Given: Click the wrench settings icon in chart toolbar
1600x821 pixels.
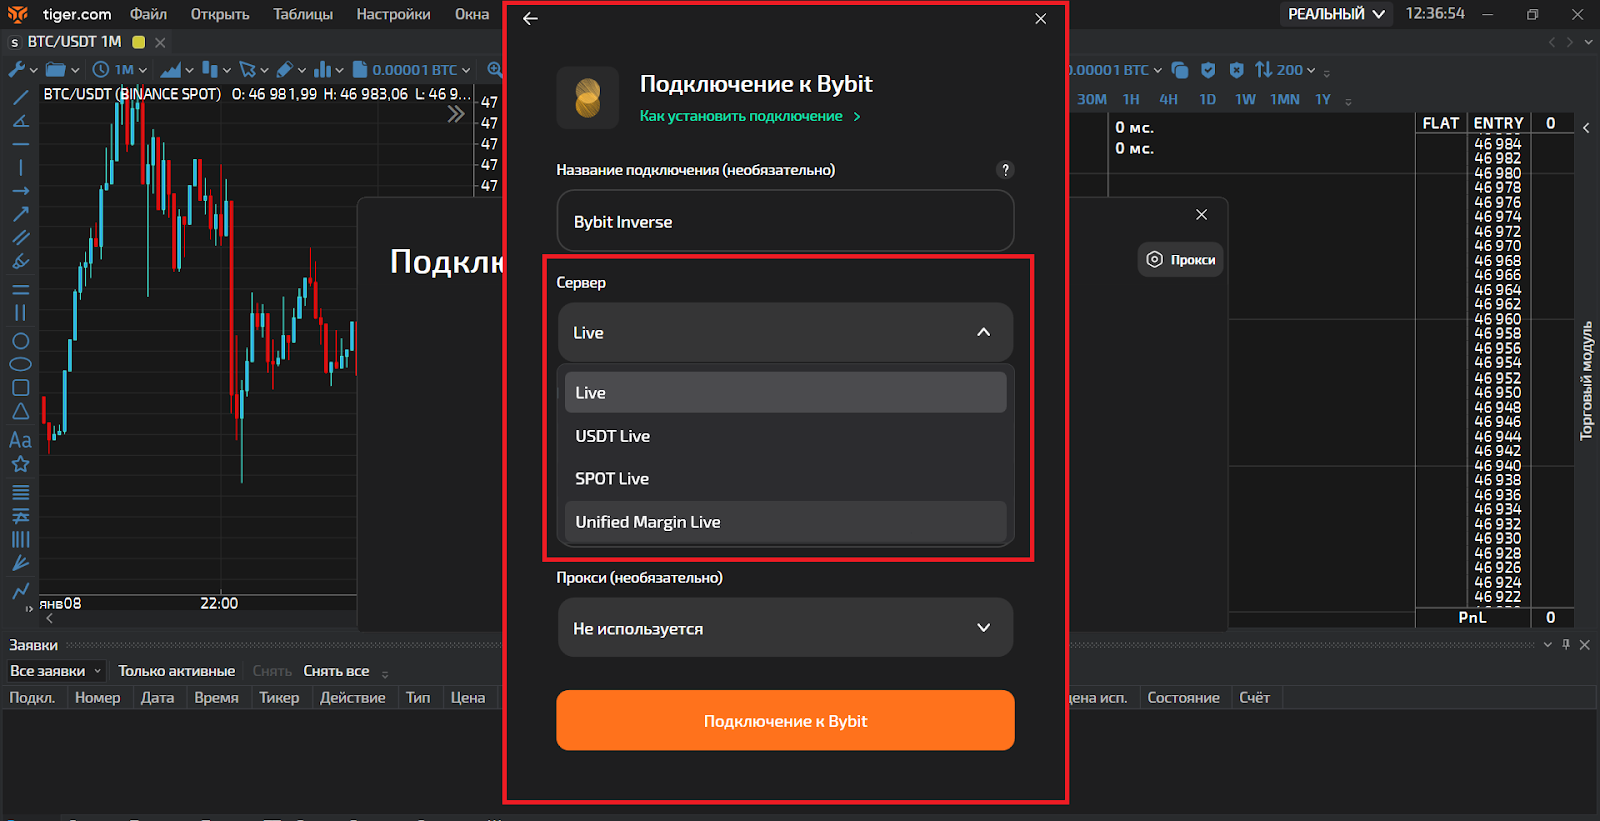Looking at the screenshot, I should coord(16,70).
